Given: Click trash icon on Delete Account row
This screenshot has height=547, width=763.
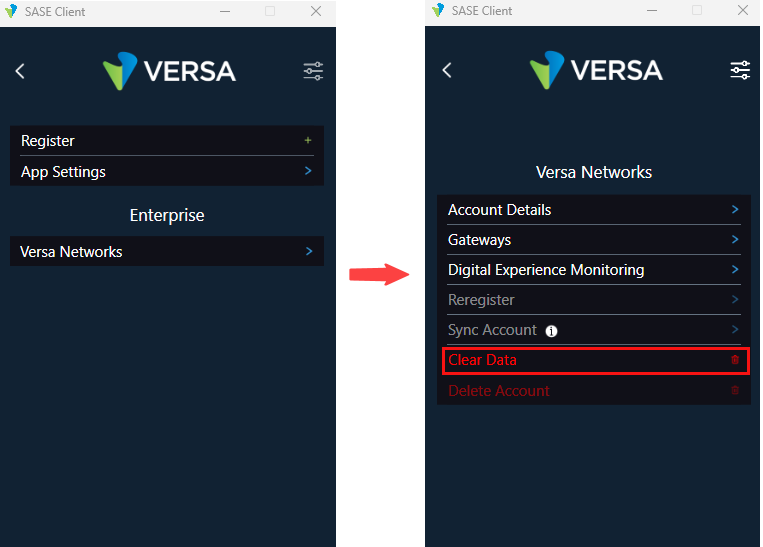Looking at the screenshot, I should point(735,390).
